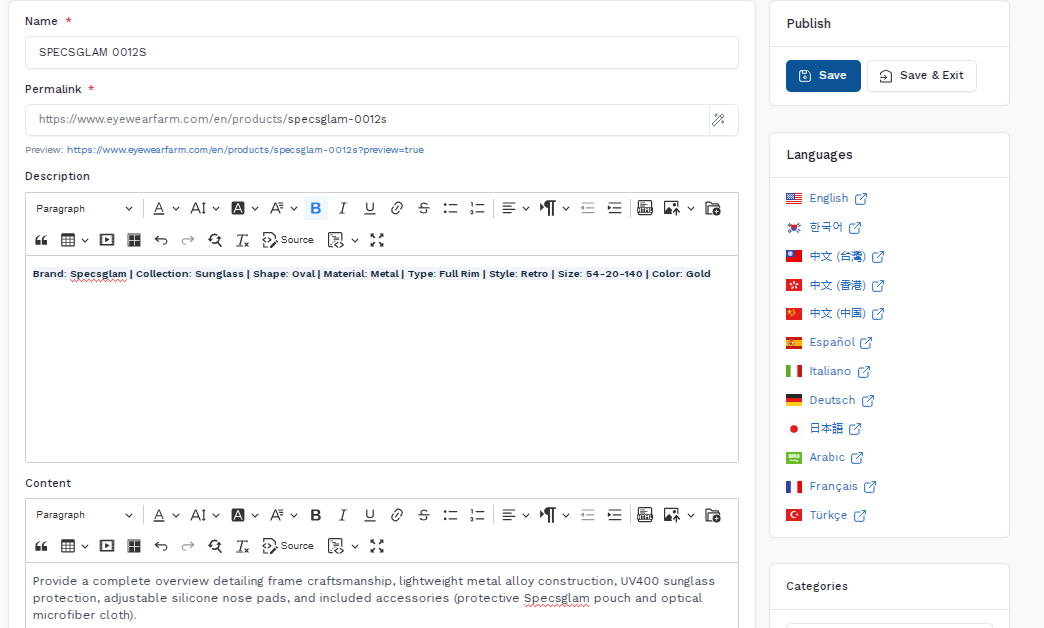Maximize the Content editor to fullscreen
This screenshot has width=1044, height=628.
(x=377, y=546)
